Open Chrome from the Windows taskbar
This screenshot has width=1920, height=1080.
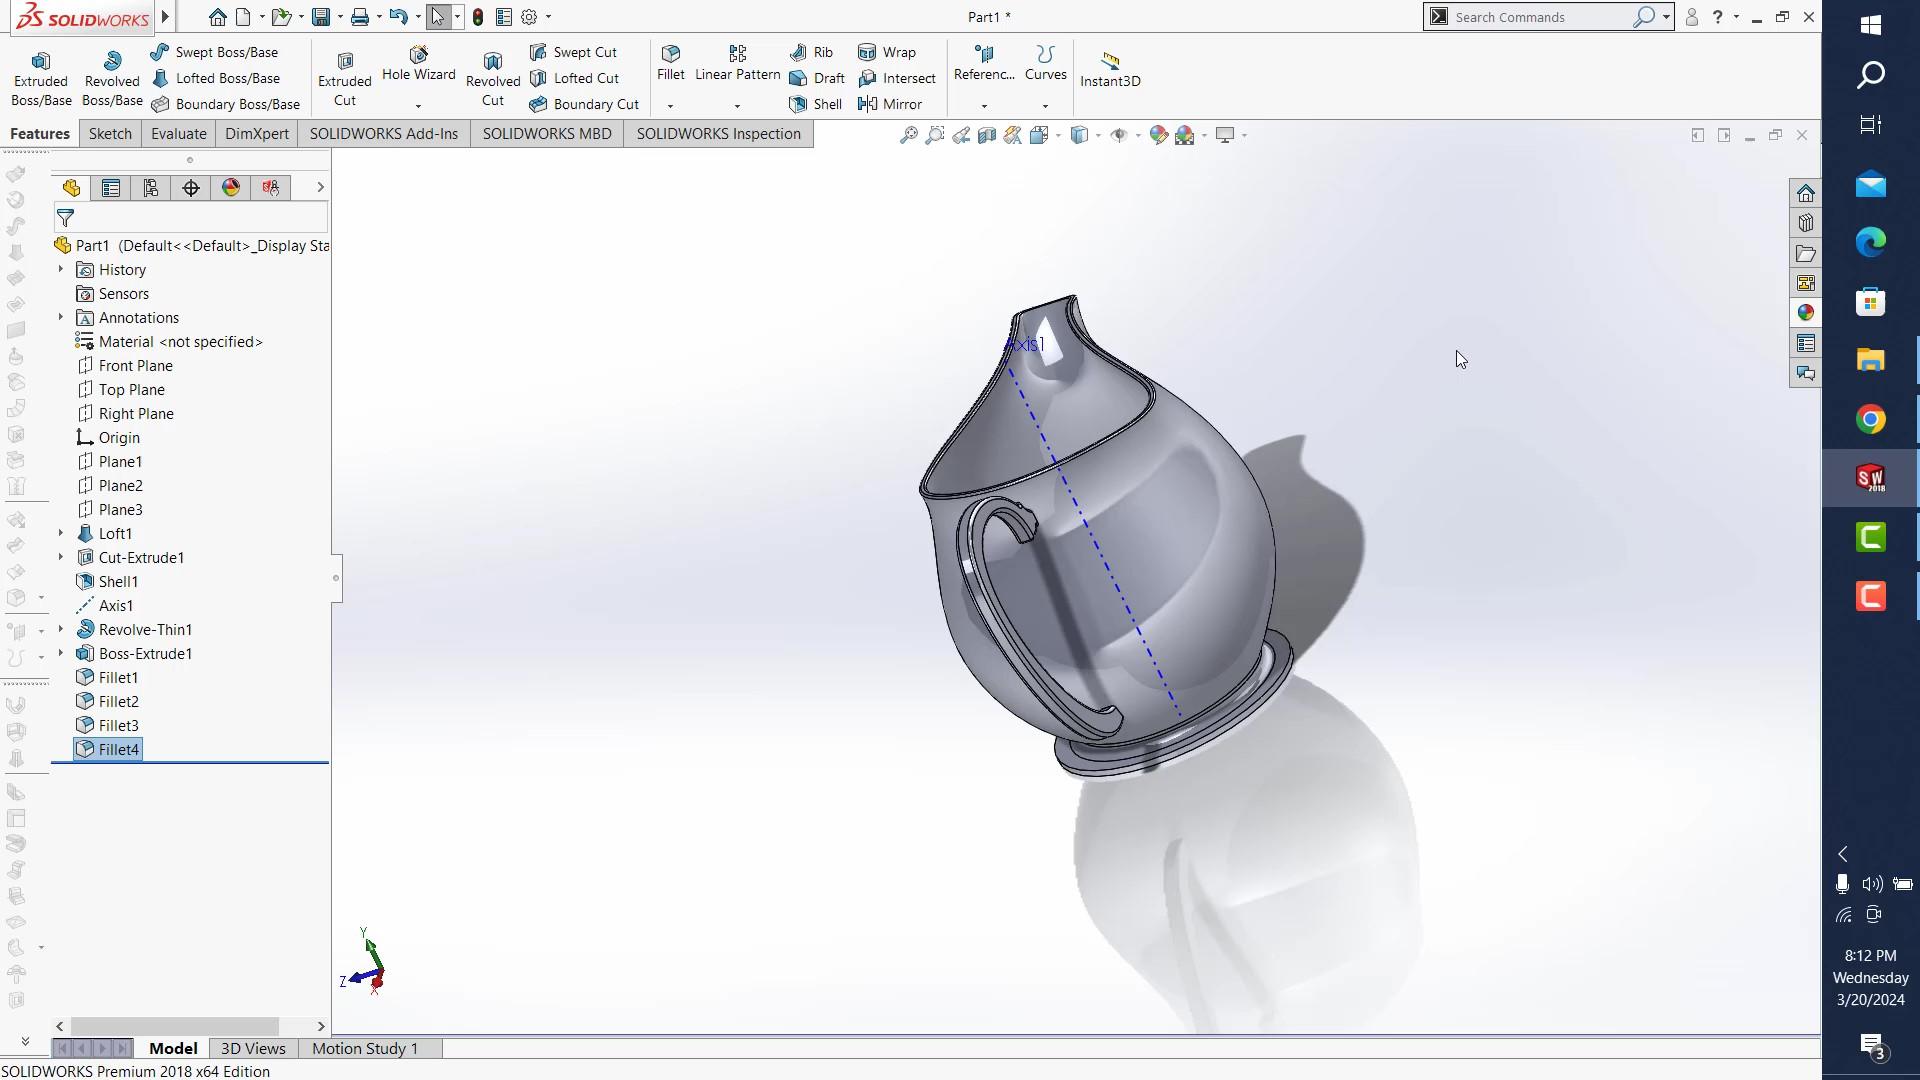(1870, 419)
